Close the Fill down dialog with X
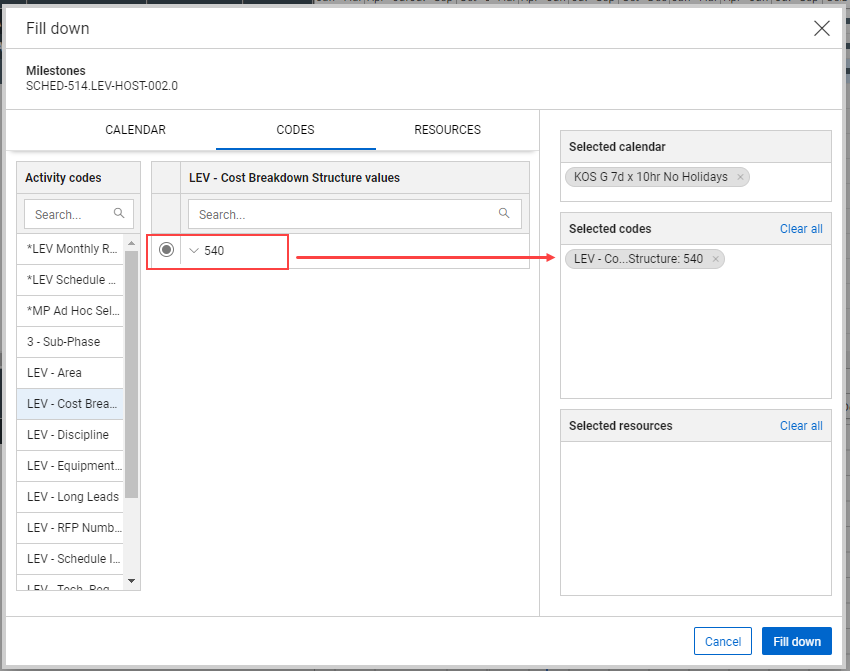The image size is (850, 671). pyautogui.click(x=822, y=28)
